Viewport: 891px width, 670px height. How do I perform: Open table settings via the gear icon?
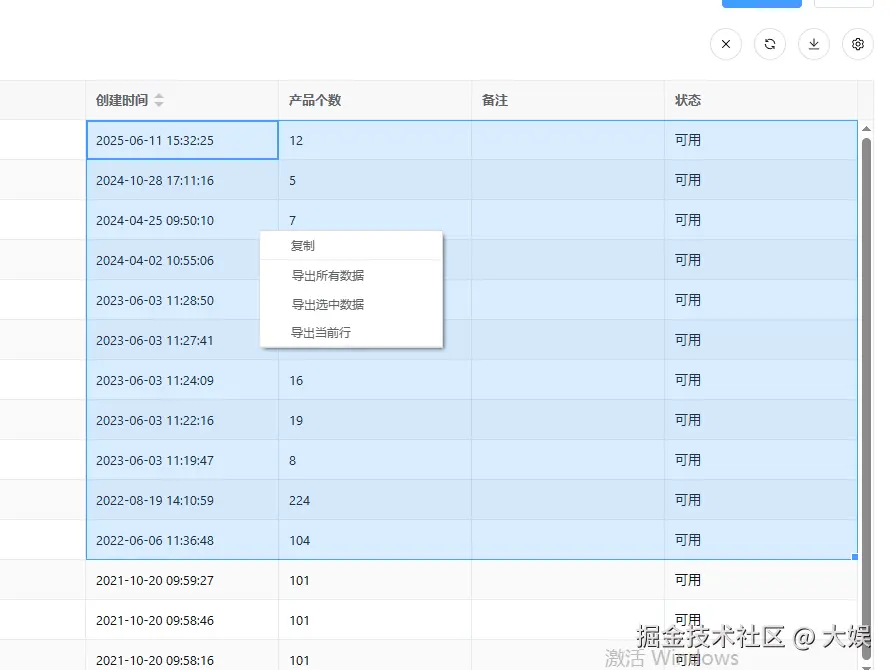857,44
